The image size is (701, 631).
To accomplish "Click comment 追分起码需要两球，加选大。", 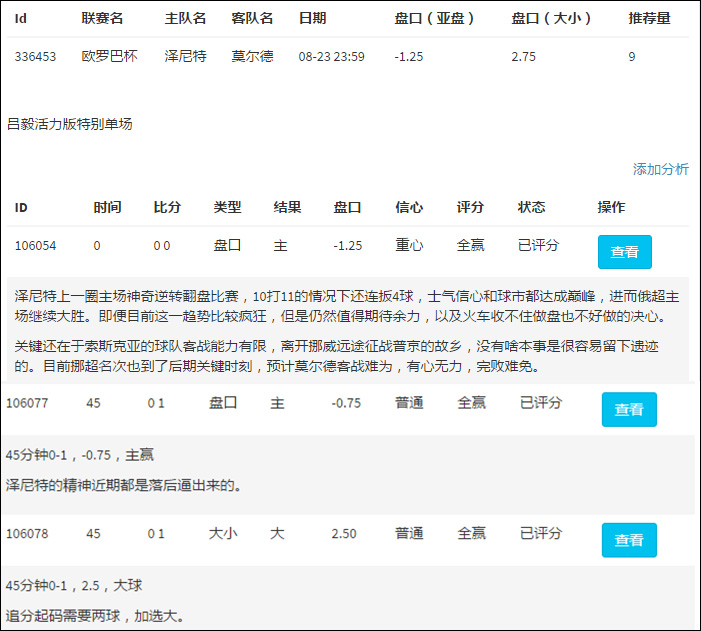I will pos(95,616).
